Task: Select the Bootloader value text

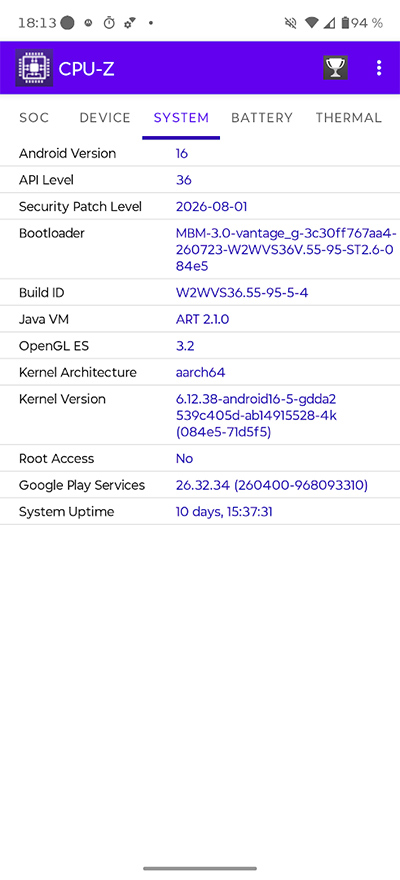Action: [x=286, y=249]
